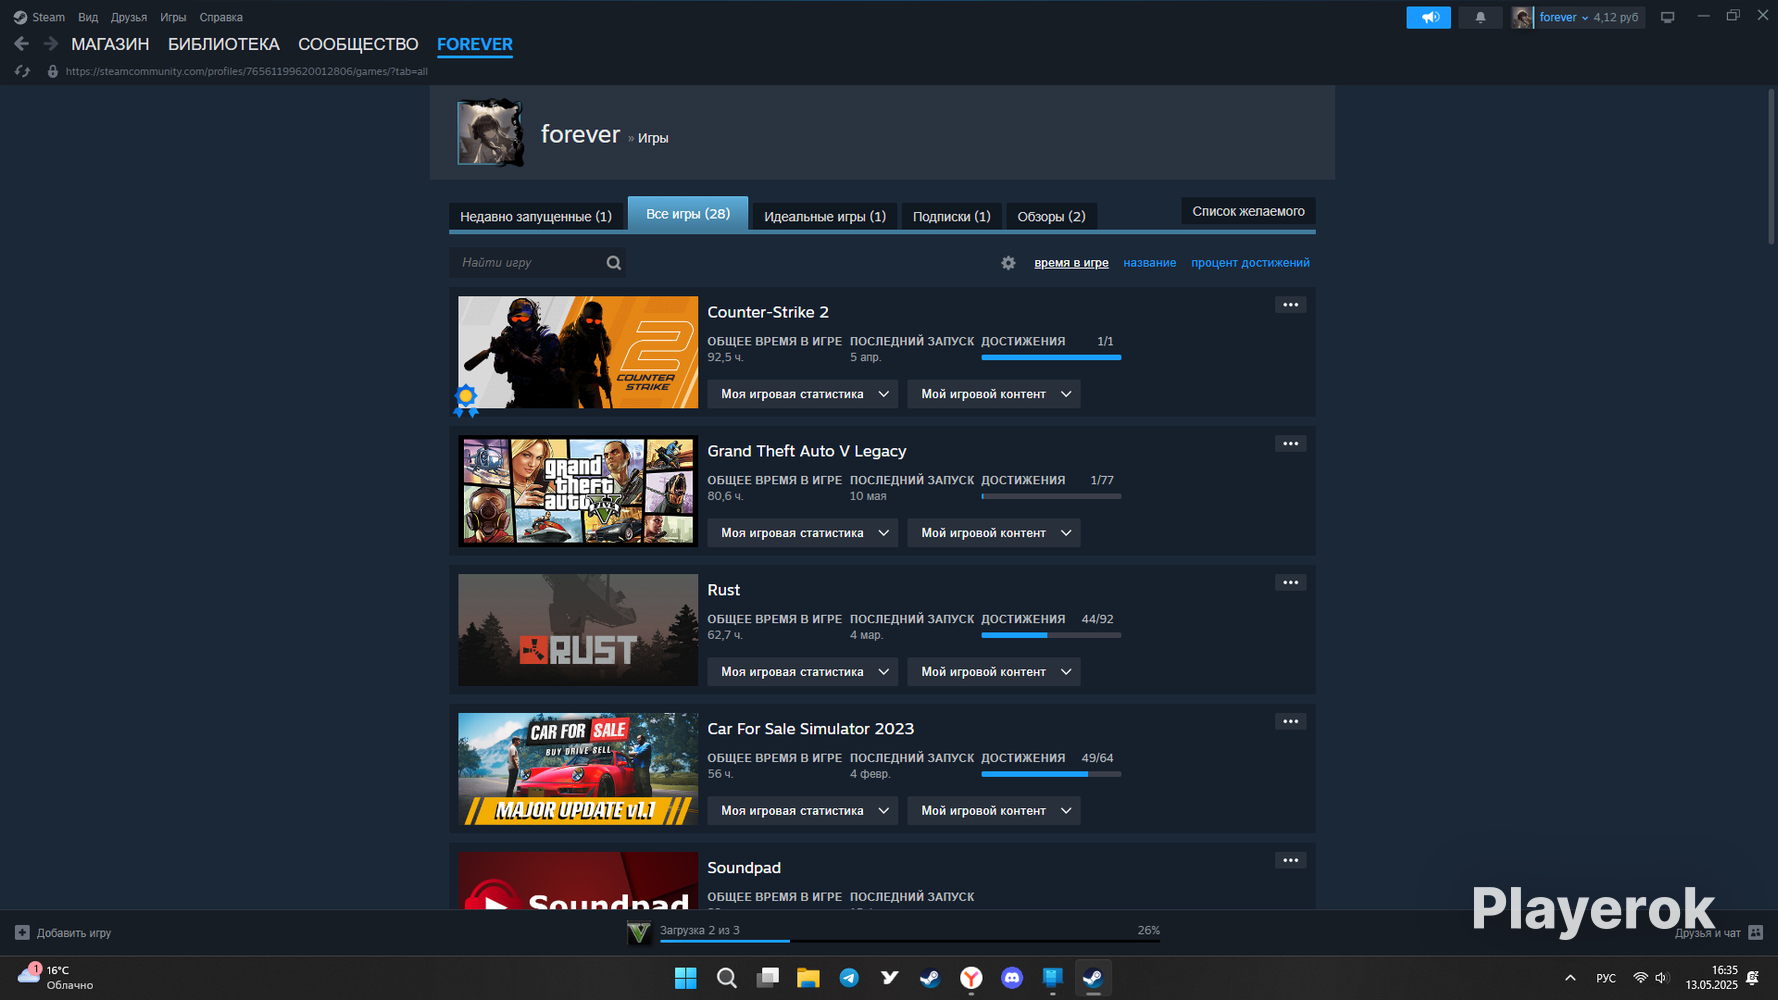Click the Steam news megaphone icon
1778x1000 pixels.
1429,17
